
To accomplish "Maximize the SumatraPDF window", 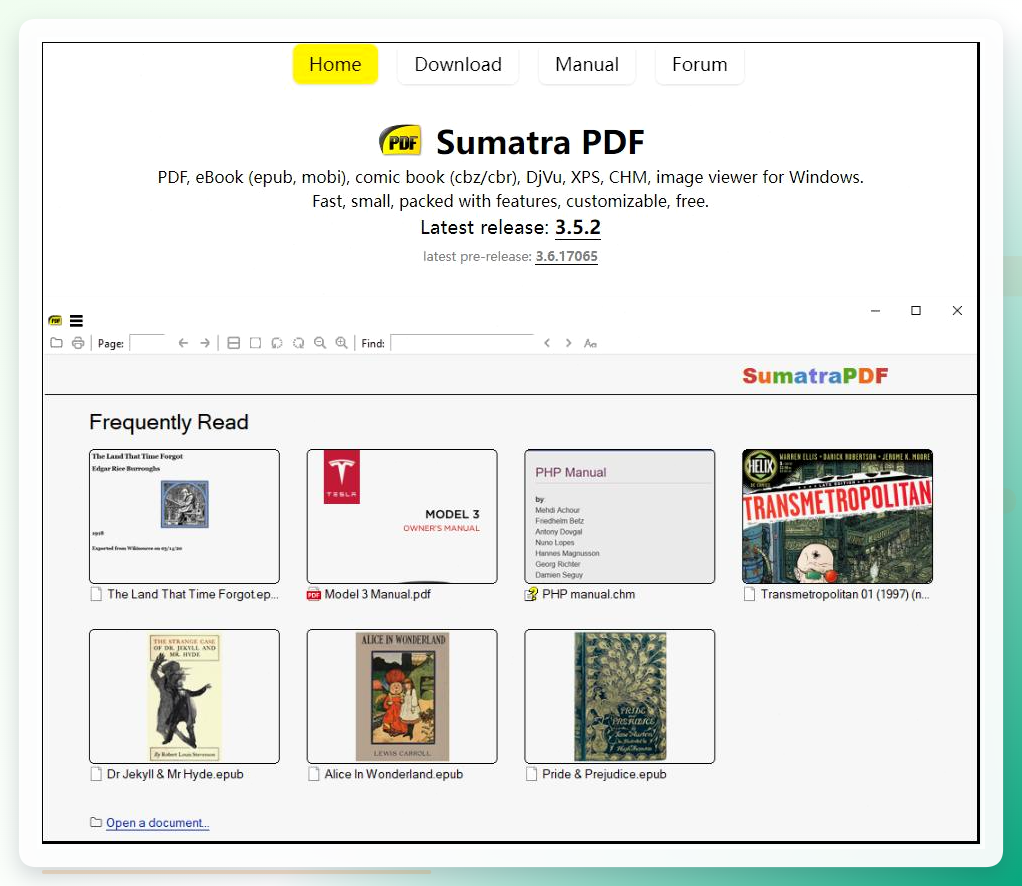I will click(916, 311).
